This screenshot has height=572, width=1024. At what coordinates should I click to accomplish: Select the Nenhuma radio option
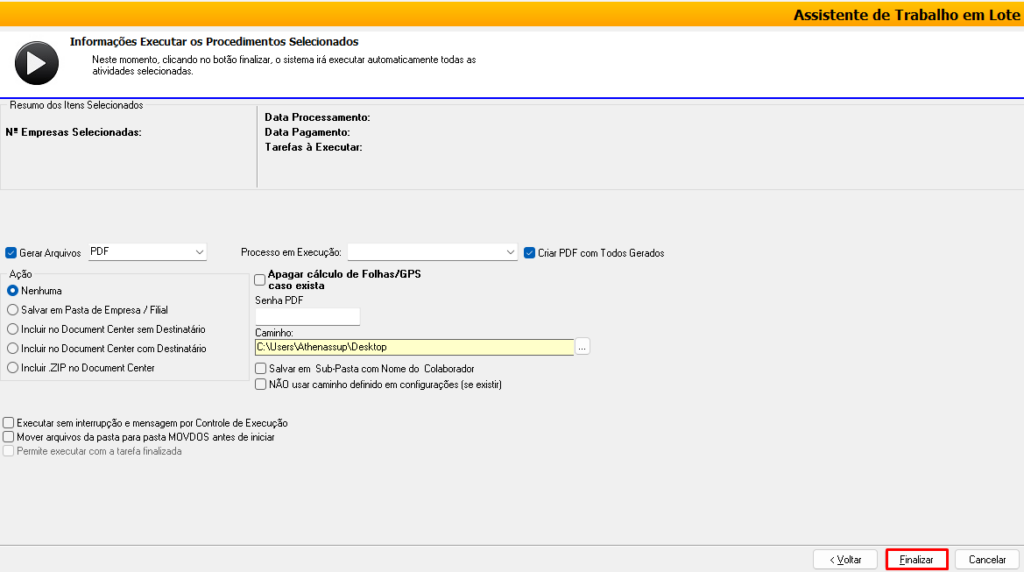coord(13,290)
